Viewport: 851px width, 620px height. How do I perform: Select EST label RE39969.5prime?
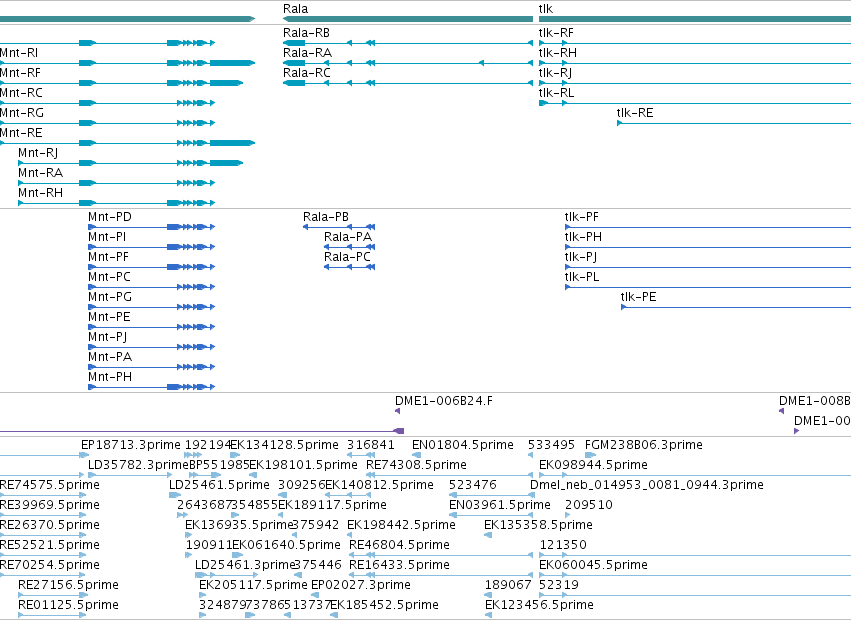click(50, 505)
